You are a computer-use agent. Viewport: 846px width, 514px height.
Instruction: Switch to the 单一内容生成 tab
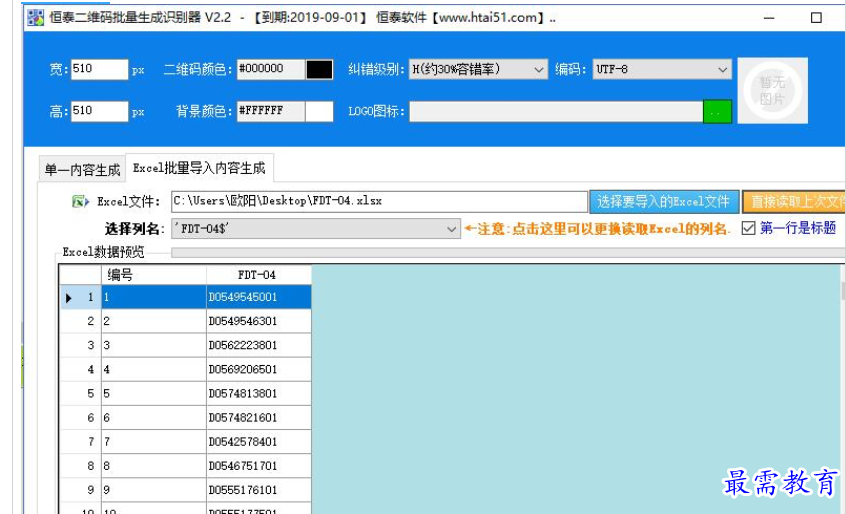(x=82, y=170)
